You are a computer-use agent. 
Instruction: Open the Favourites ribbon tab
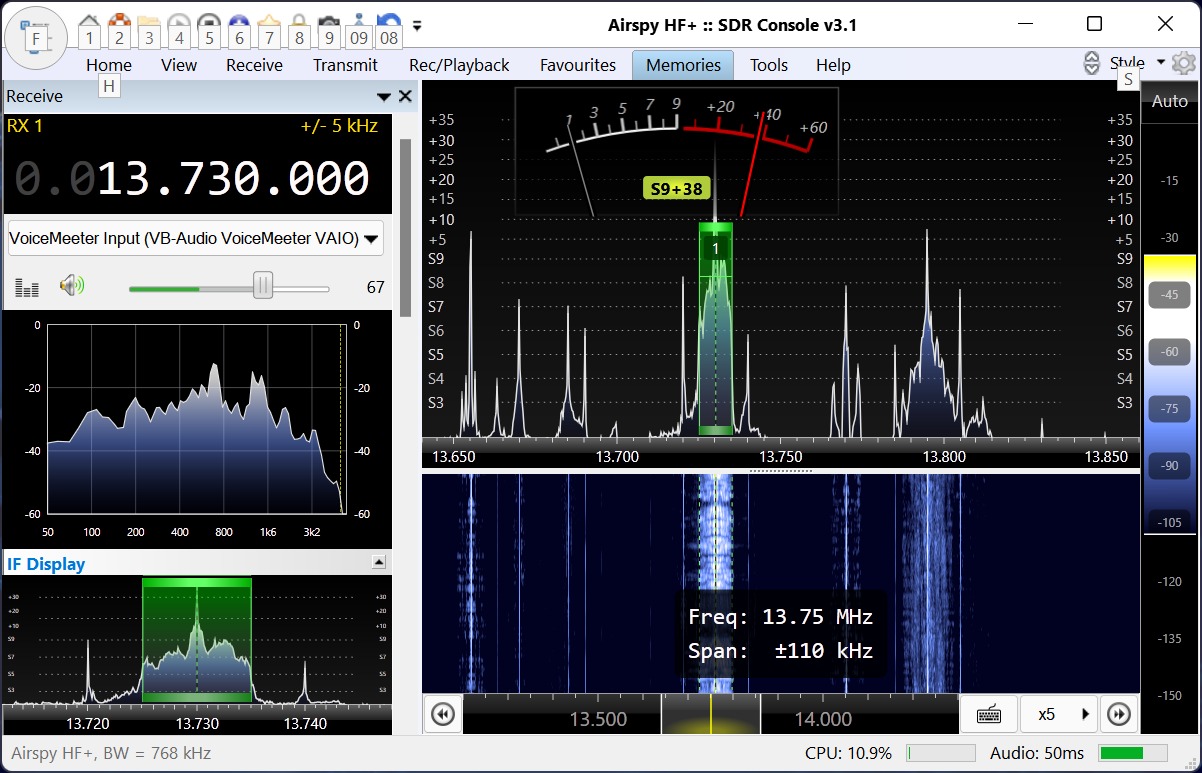578,65
